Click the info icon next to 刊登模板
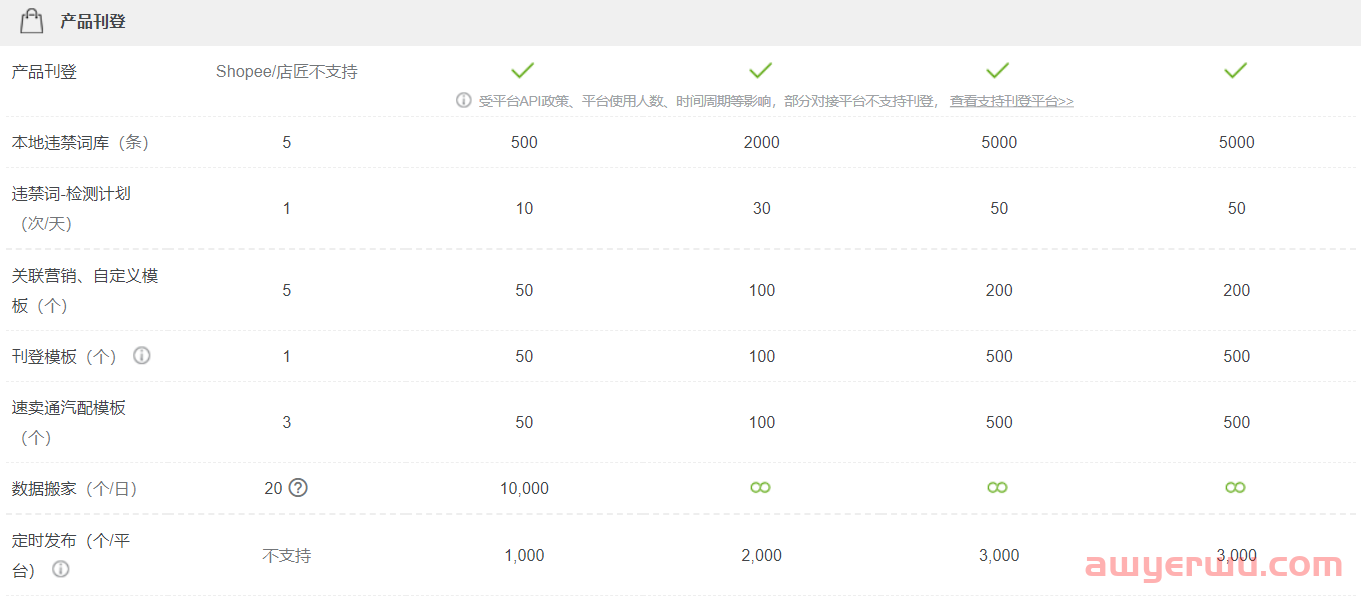Image resolution: width=1361 pixels, height=596 pixels. pos(142,355)
